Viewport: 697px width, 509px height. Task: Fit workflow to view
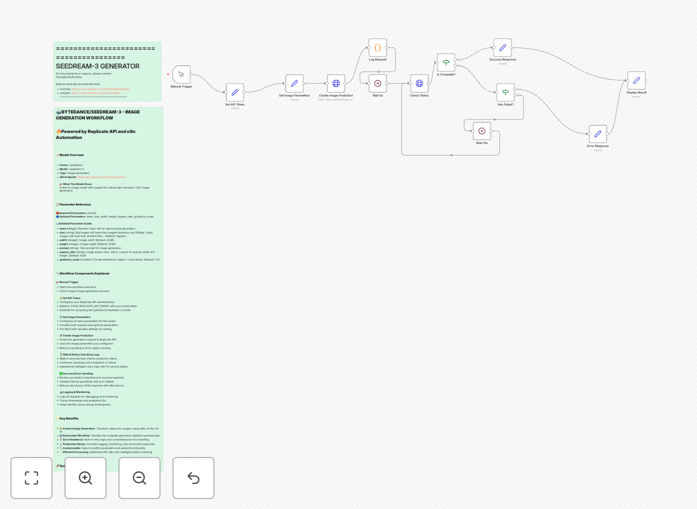pos(32,478)
